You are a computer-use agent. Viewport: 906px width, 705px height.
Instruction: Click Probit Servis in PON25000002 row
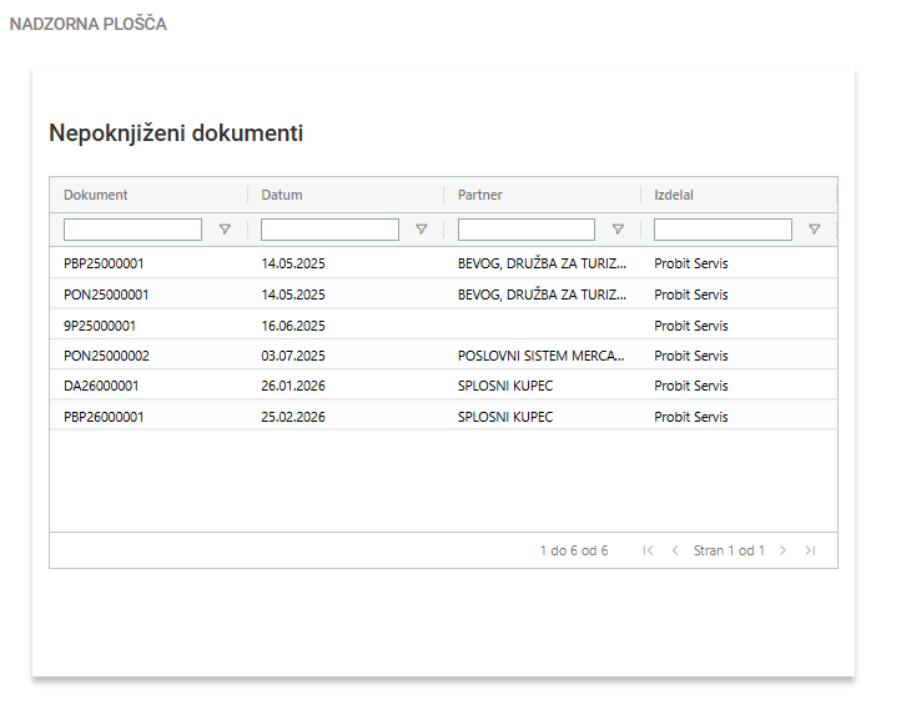tap(690, 356)
